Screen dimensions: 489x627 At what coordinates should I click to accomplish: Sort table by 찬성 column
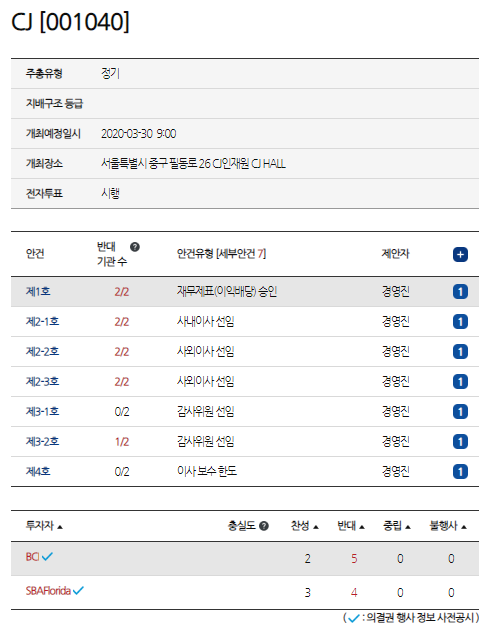(x=304, y=526)
